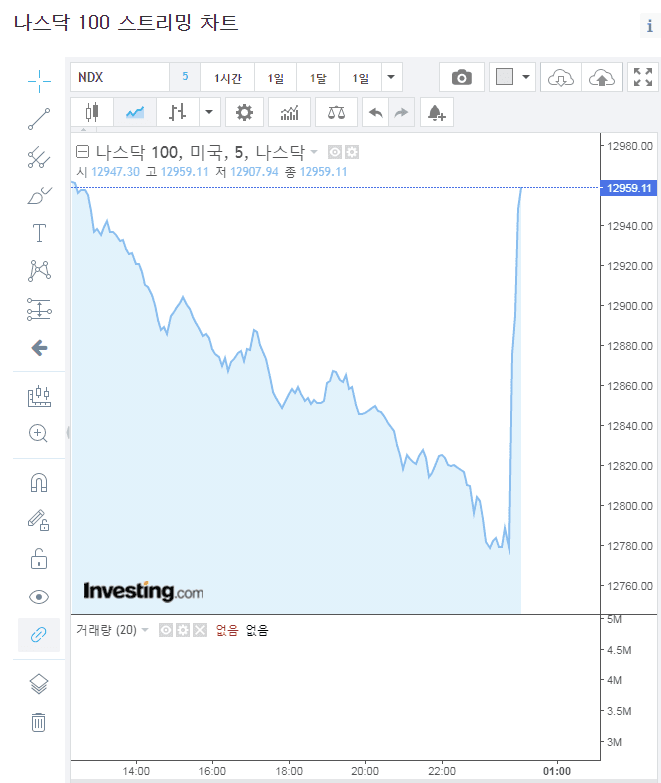
Task: Hide all drawings with eye icon
Action: 39,597
